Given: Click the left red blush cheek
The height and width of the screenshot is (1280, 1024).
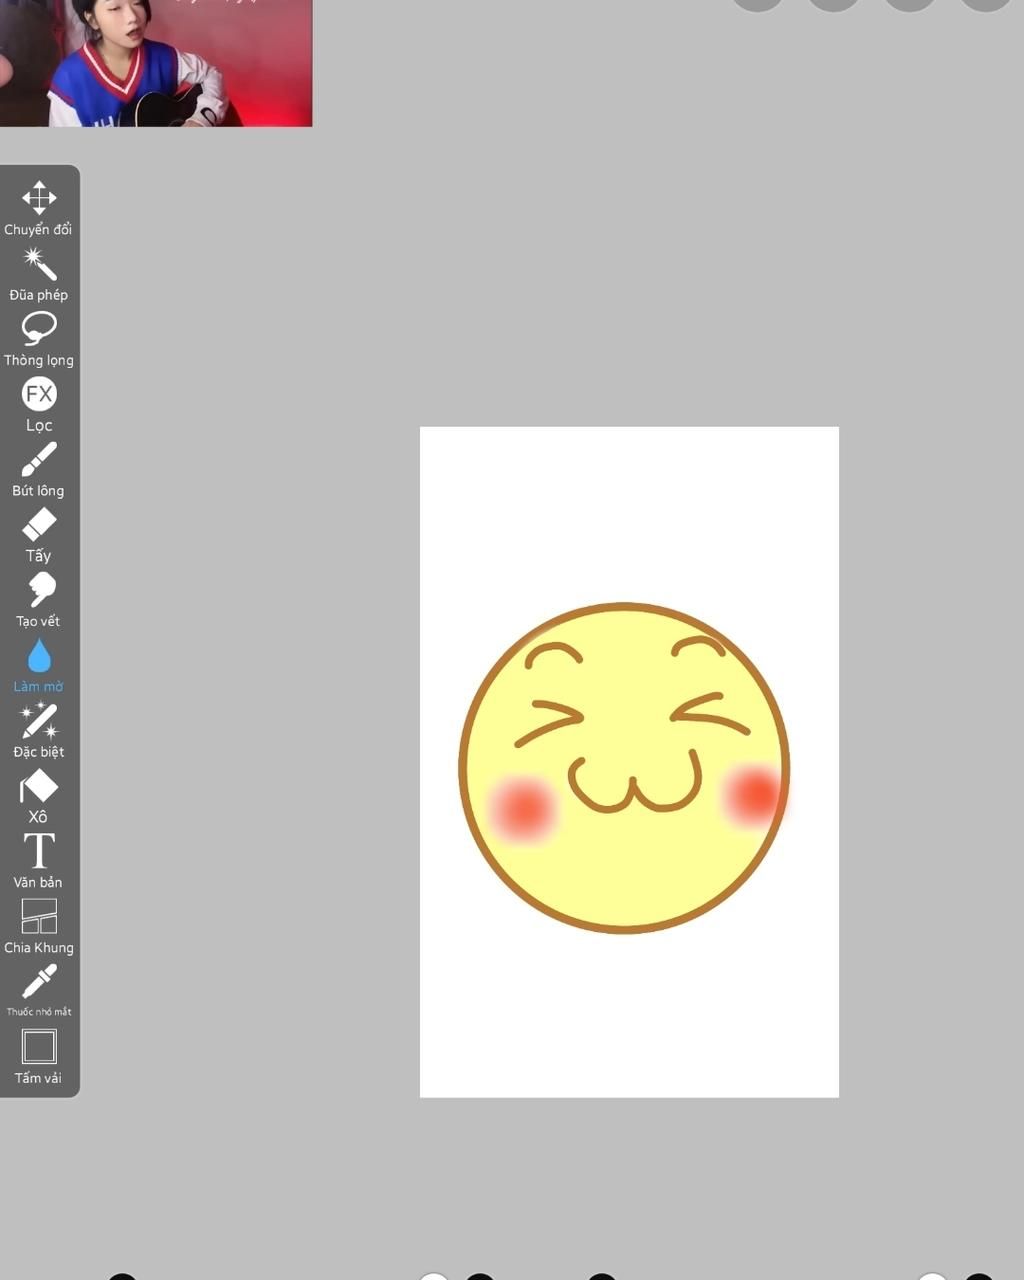Looking at the screenshot, I should tap(522, 807).
